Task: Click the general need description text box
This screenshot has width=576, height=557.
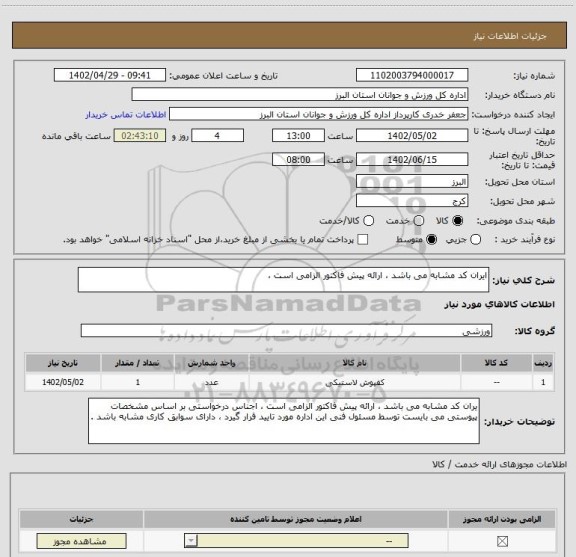Action: click(x=283, y=280)
